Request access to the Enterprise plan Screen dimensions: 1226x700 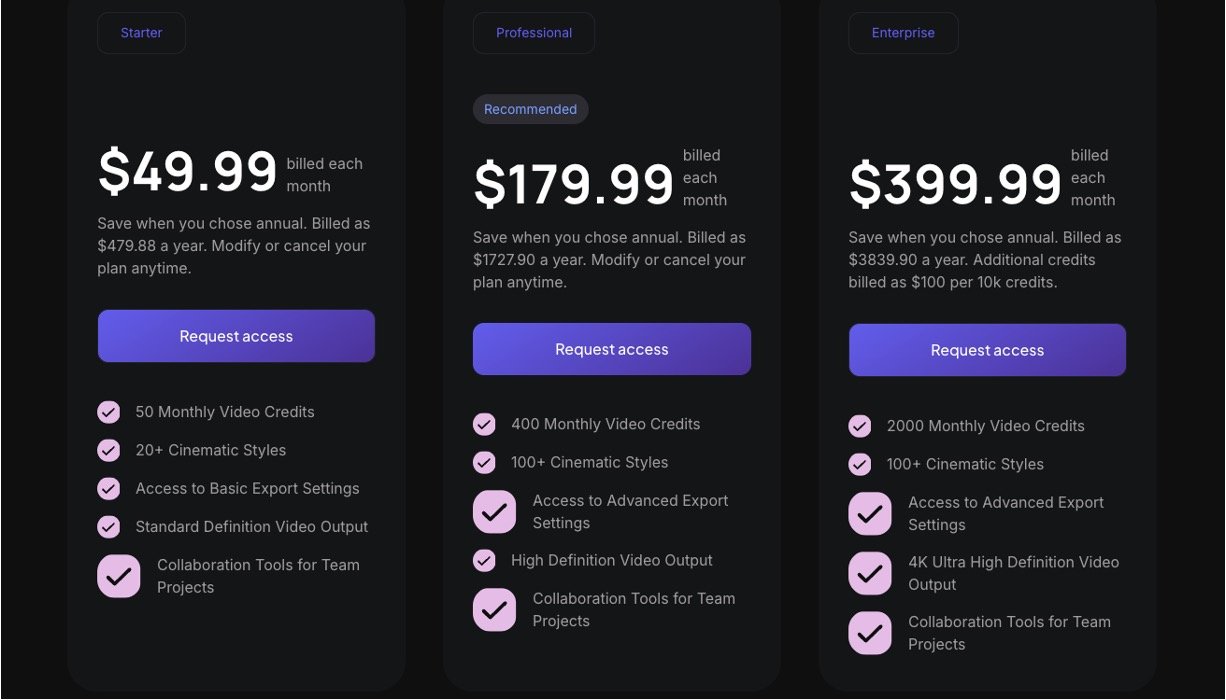click(x=987, y=350)
